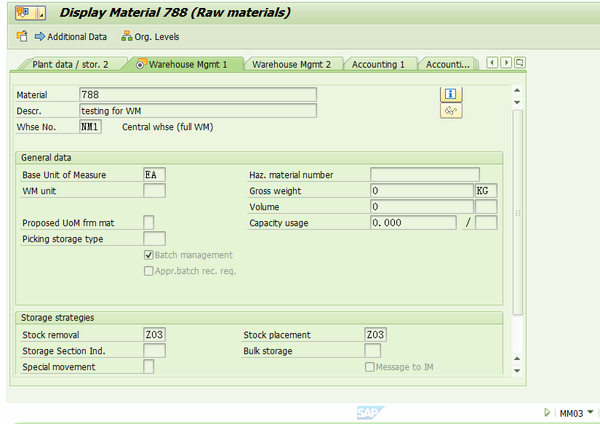Switch to Warehouse Mgmt 2 tab

292,64
